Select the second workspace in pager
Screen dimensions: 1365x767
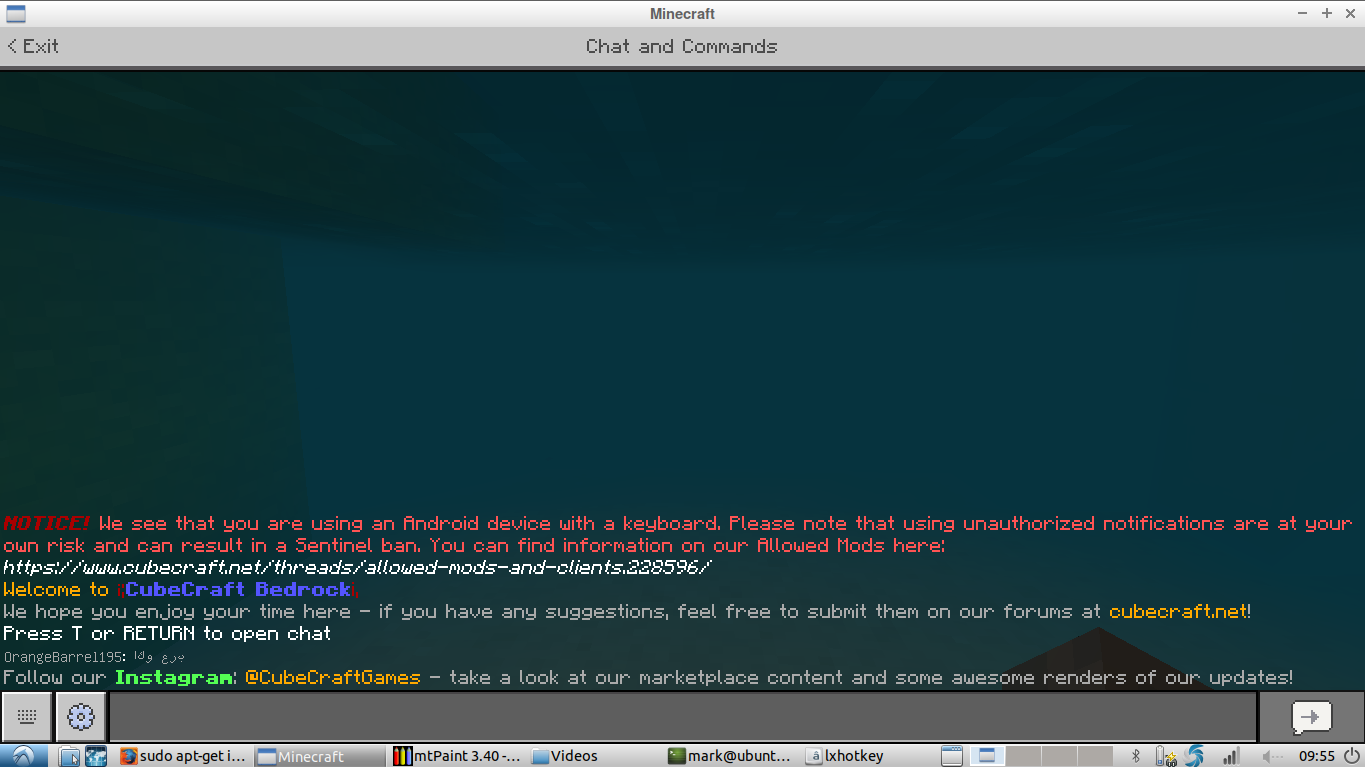click(1021, 756)
